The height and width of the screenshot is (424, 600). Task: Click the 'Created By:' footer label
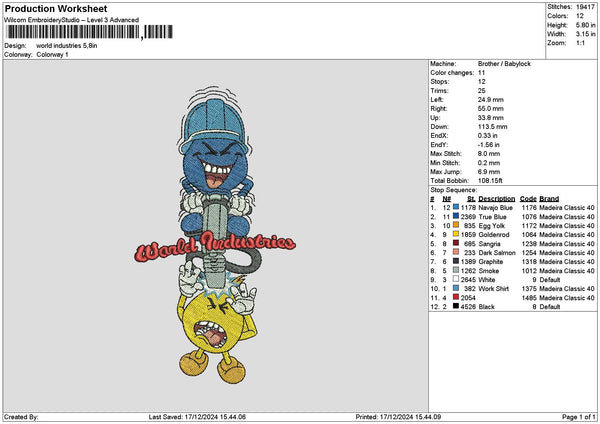tap(21, 417)
